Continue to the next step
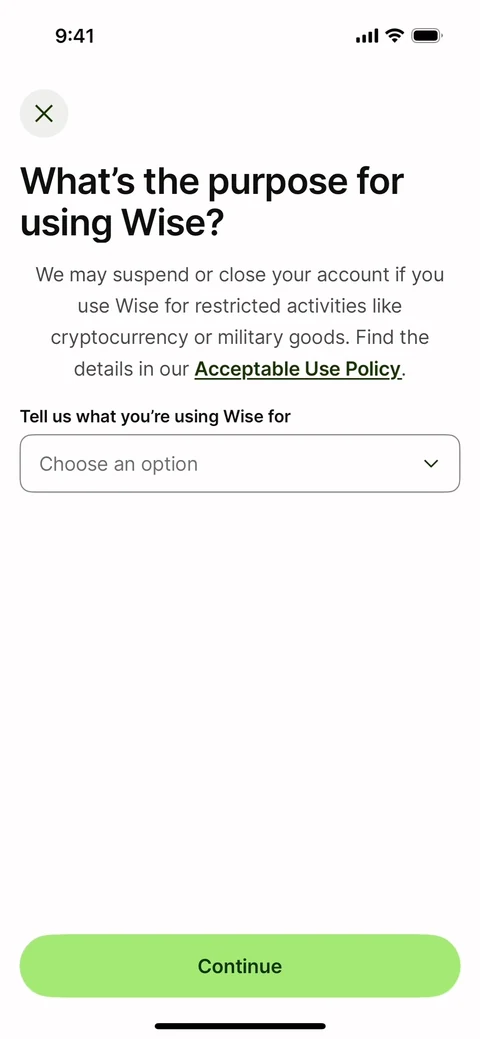Viewport: 480px width, 1039px height. pos(240,965)
